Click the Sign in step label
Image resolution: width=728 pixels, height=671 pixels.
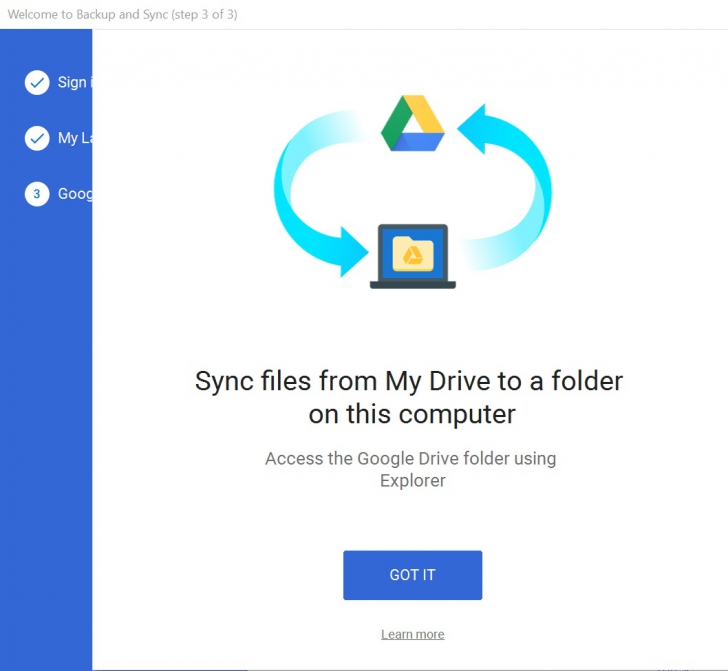coord(74,83)
